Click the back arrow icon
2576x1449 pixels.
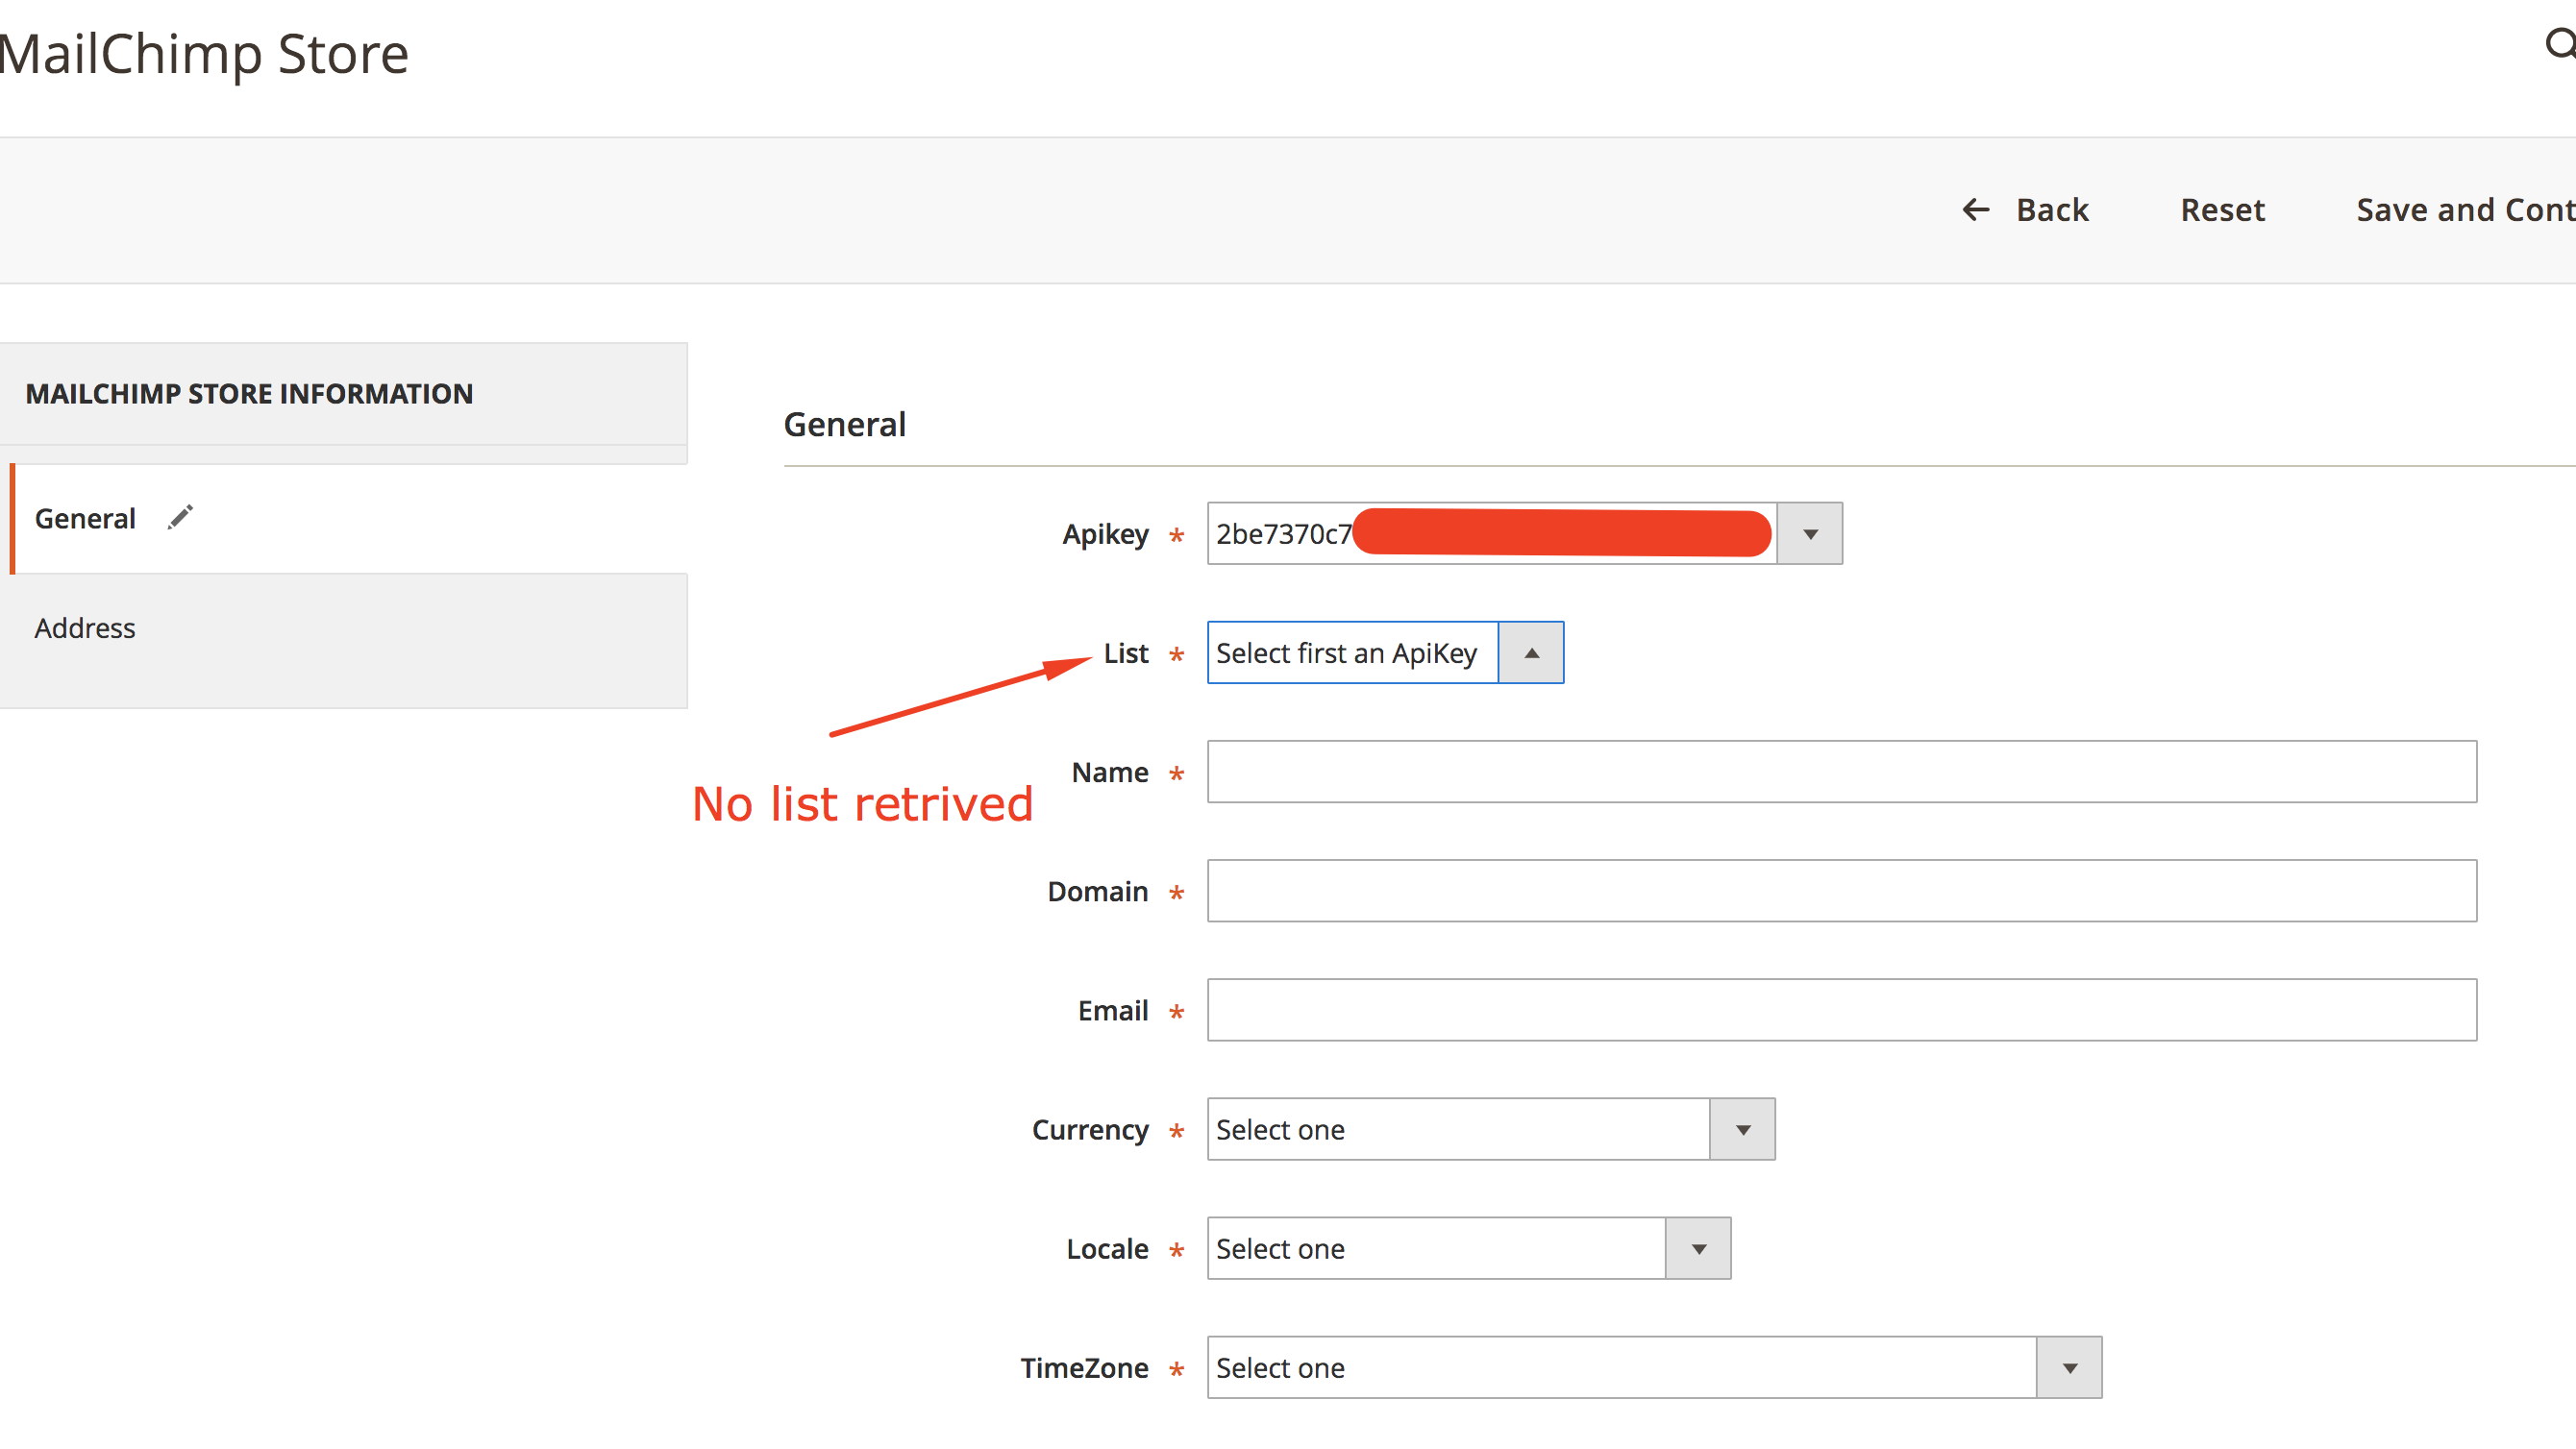1975,210
